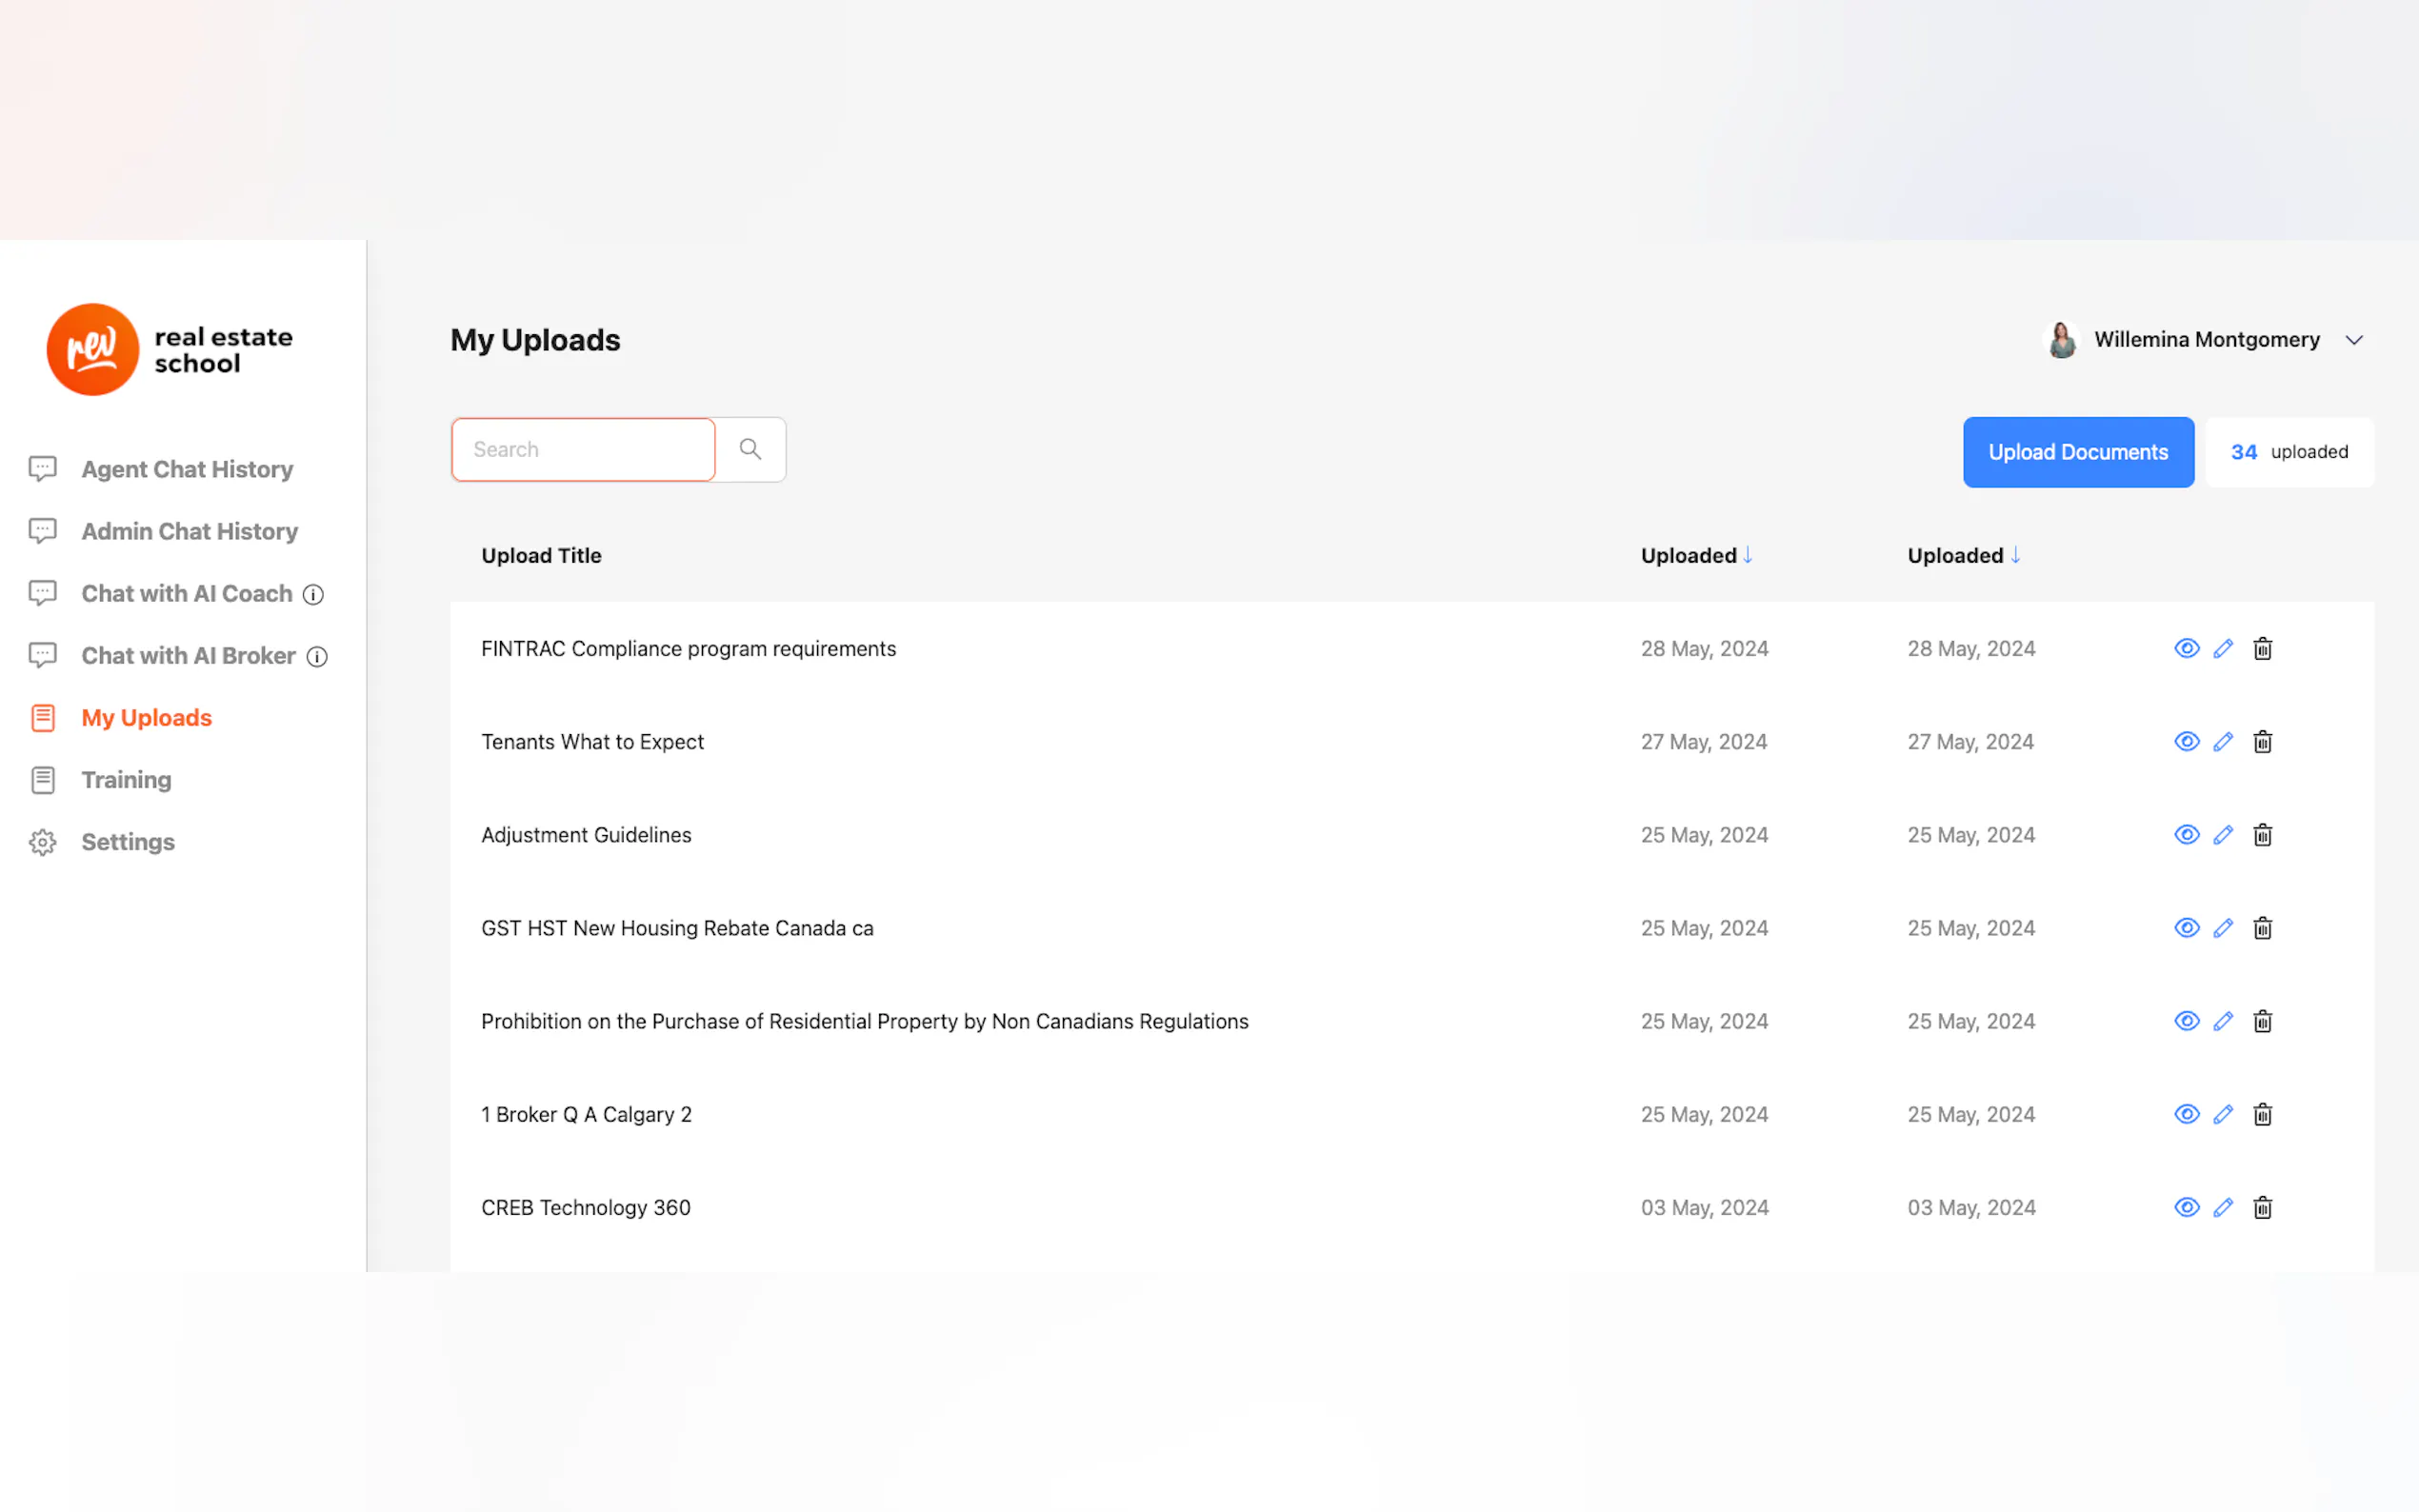Edit the Adjustment Guidelines upload title
This screenshot has width=2419, height=1512.
[2222, 835]
